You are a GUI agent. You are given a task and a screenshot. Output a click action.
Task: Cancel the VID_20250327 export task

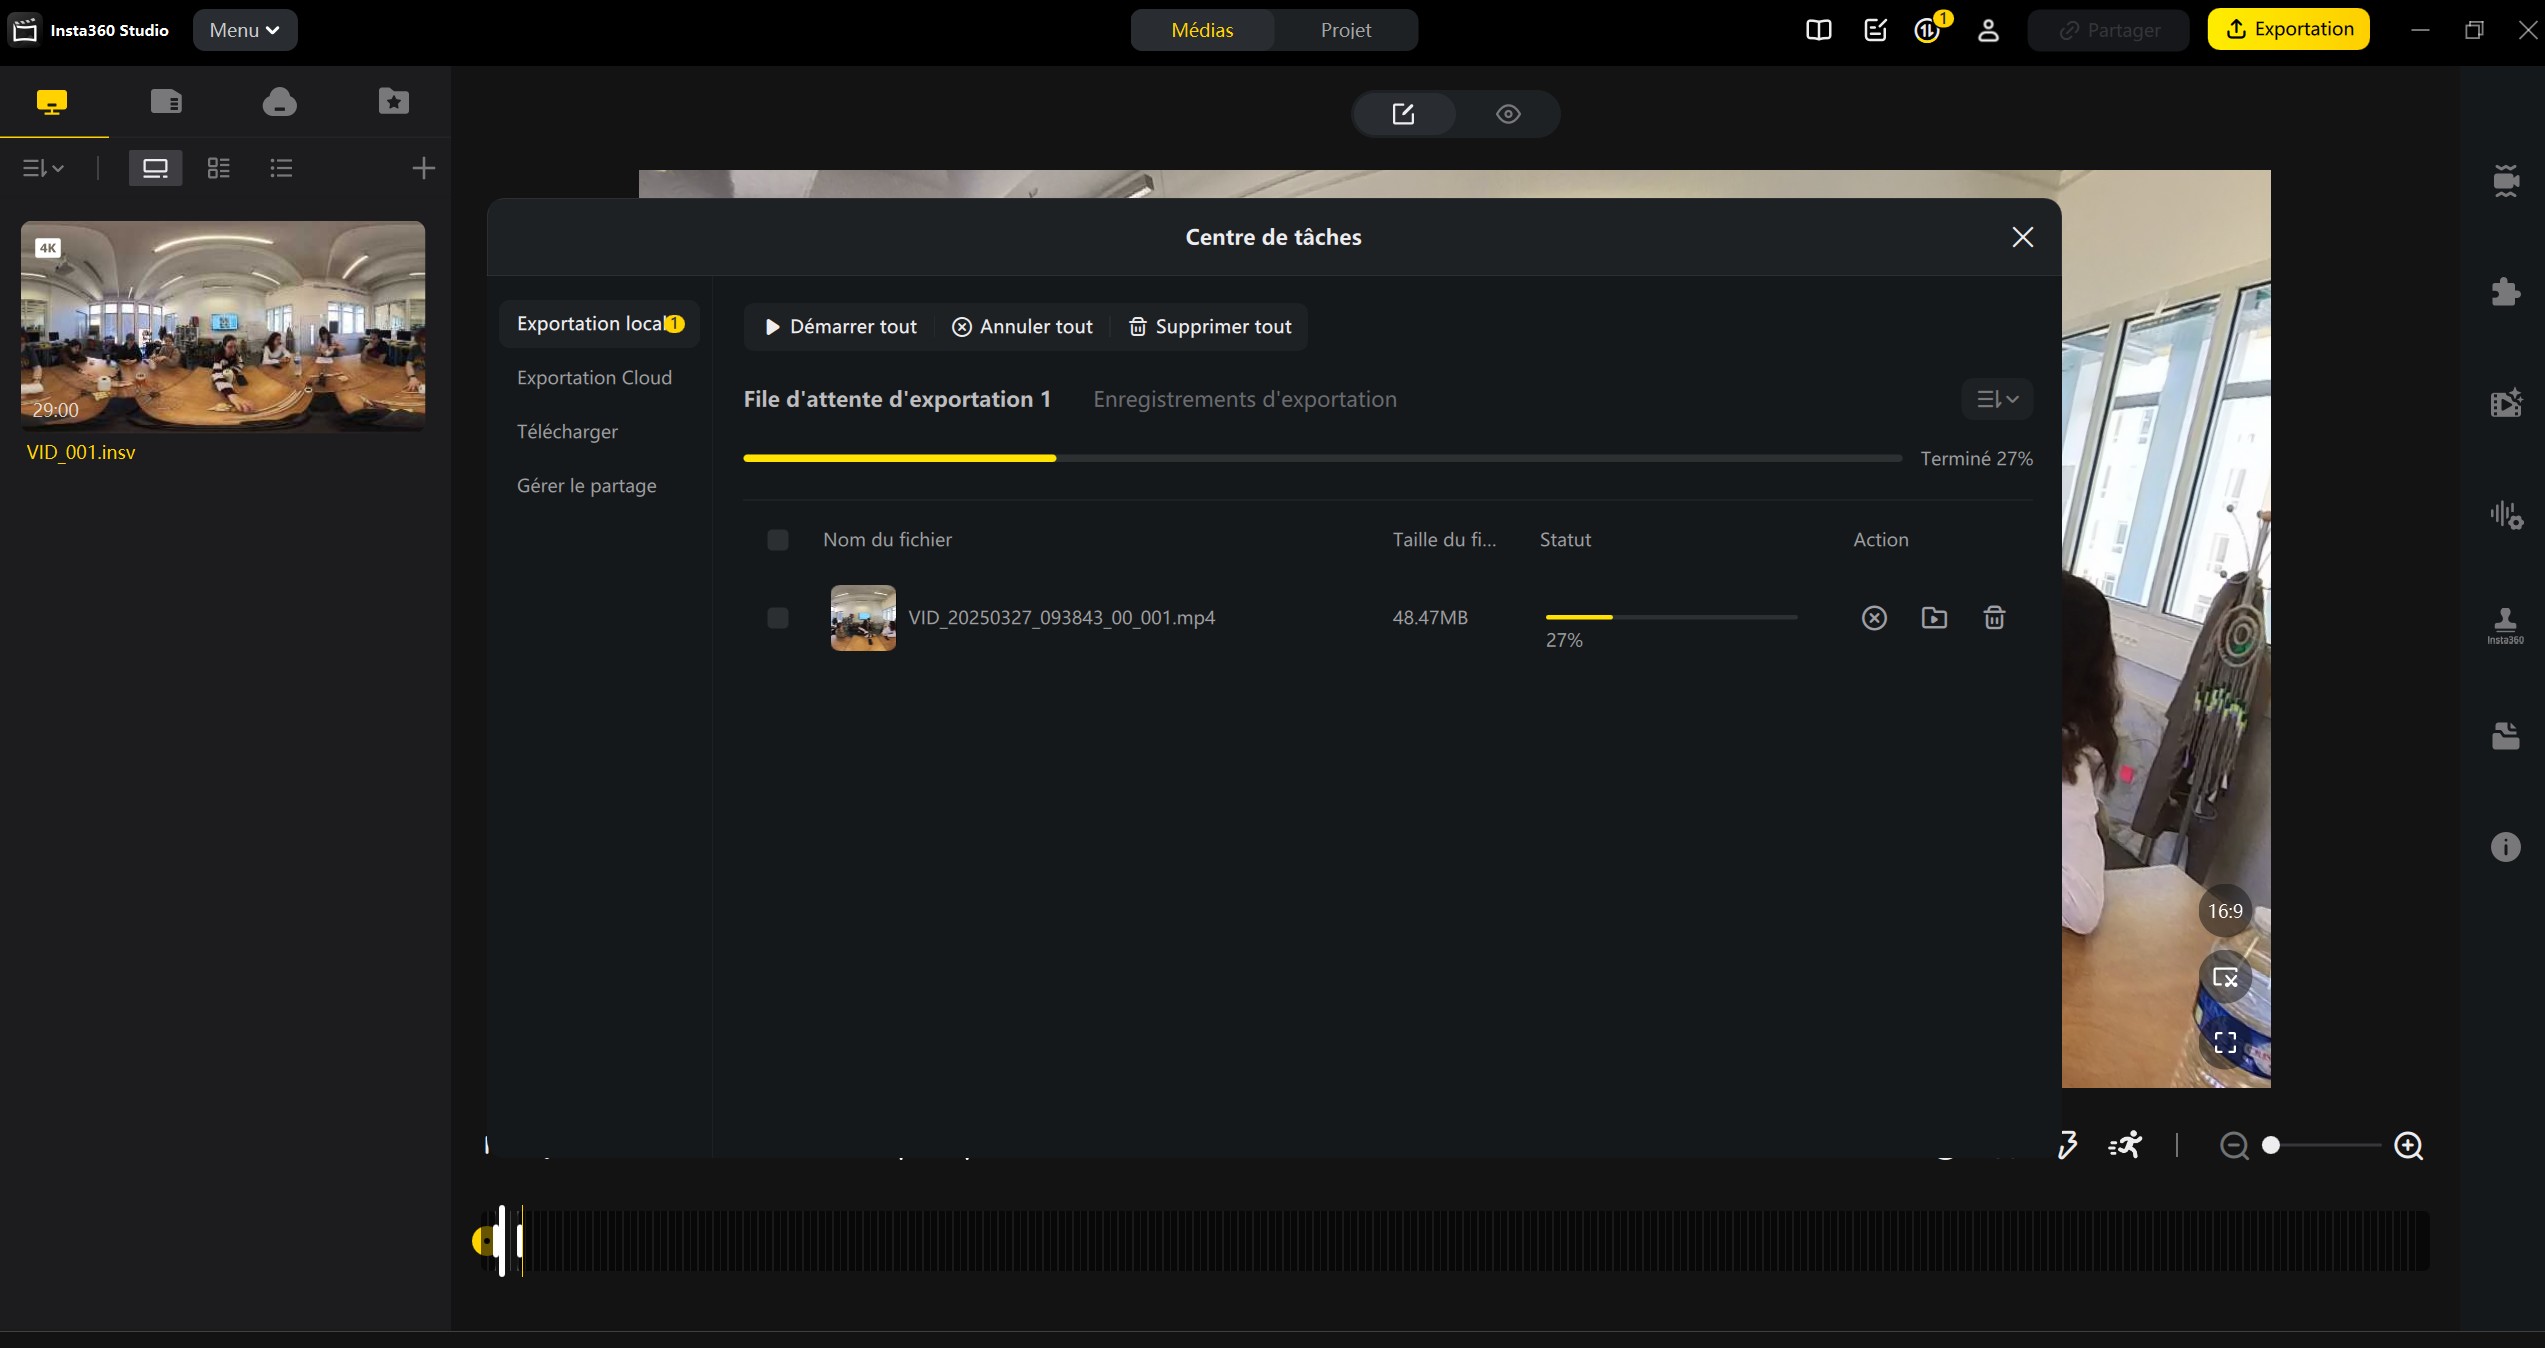(1874, 618)
